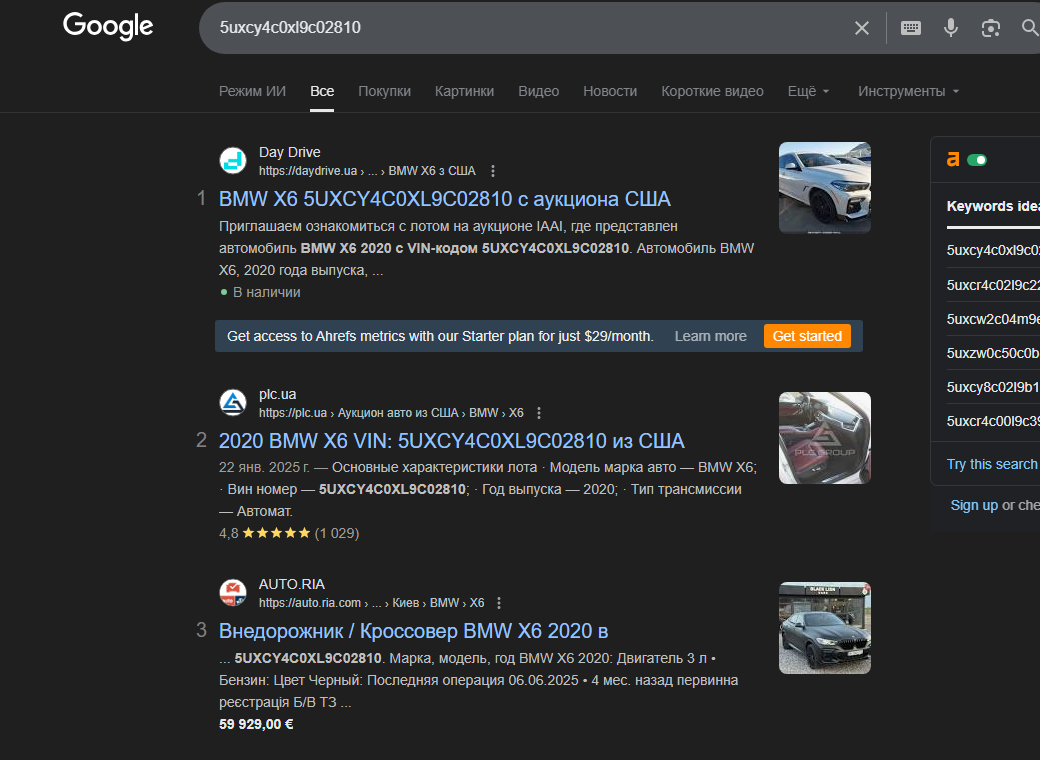Switch to Картинки tab
The height and width of the screenshot is (760, 1040).
click(464, 92)
